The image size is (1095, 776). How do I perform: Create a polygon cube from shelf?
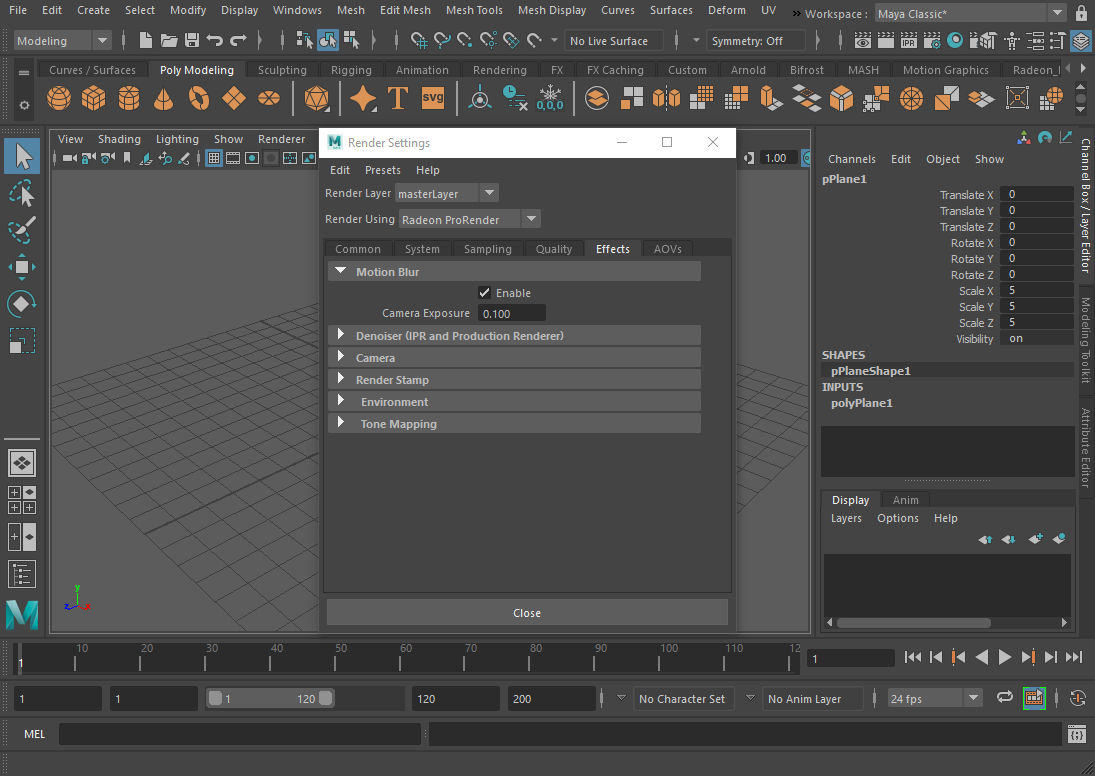pos(94,98)
